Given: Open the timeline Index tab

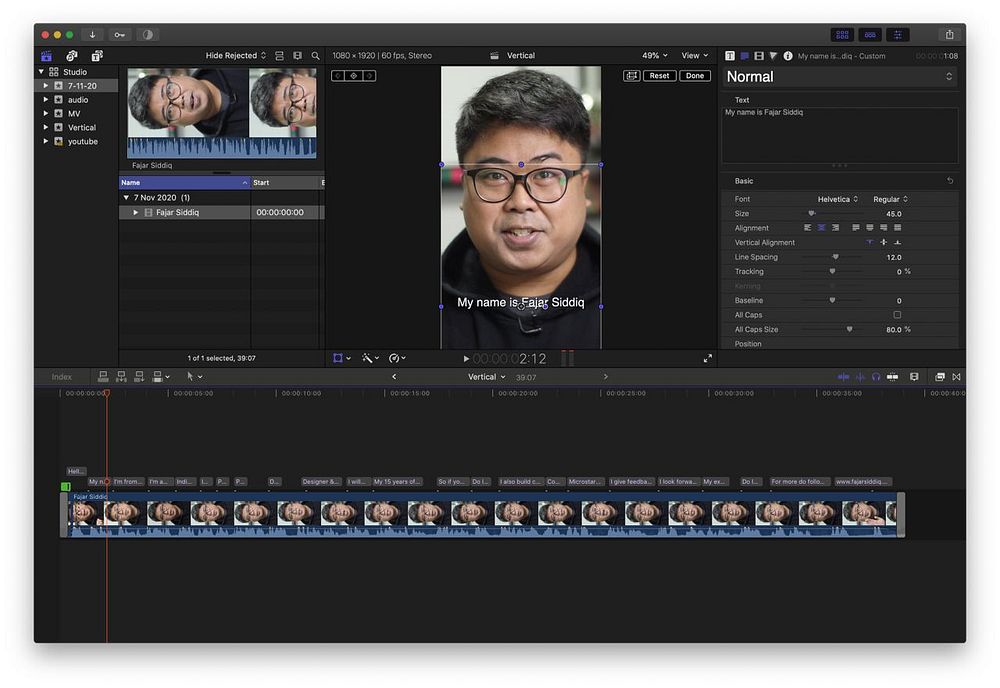Looking at the screenshot, I should tap(62, 377).
